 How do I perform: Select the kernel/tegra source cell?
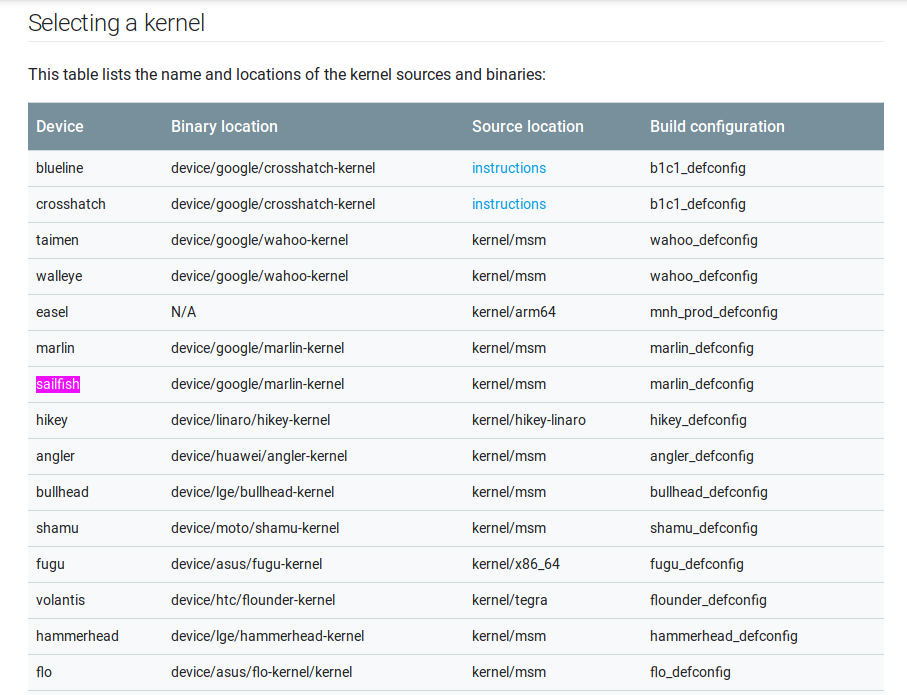click(509, 600)
